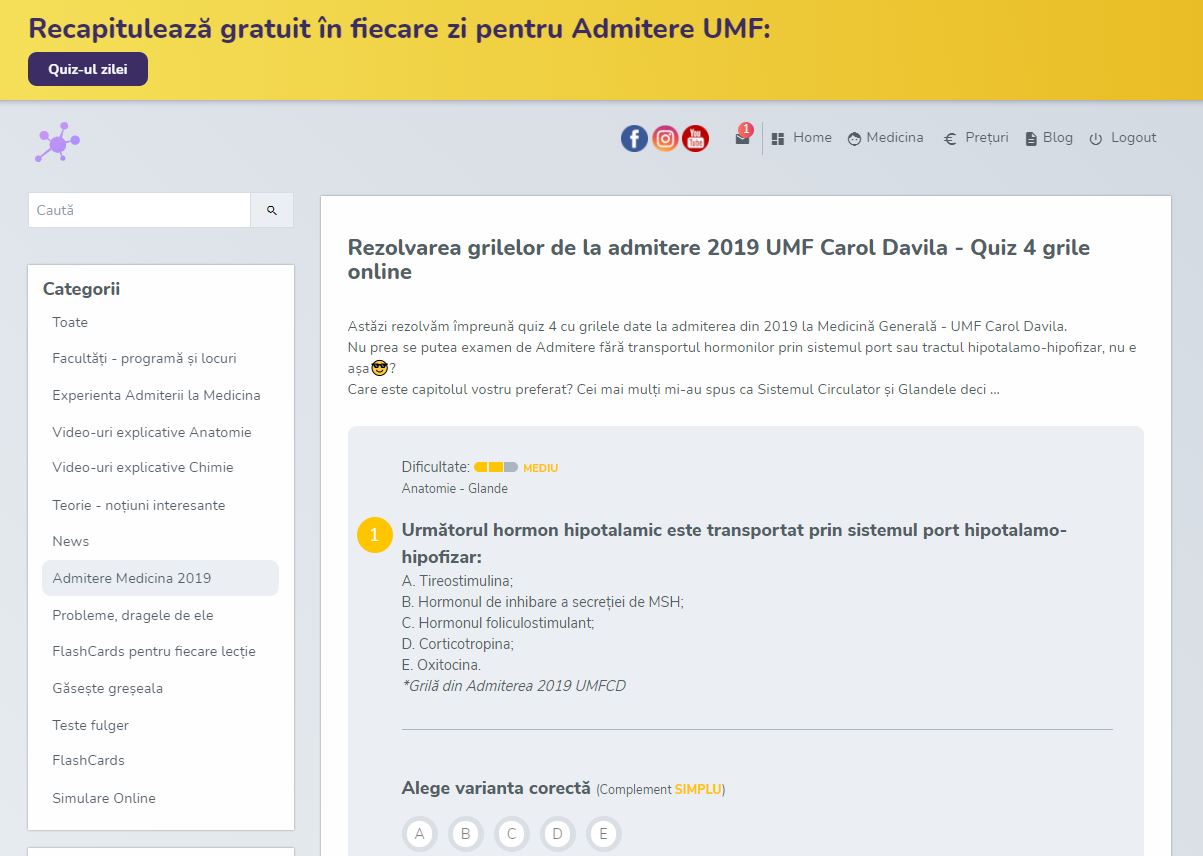Open Probleme, dragele de ele category
1203x856 pixels.
coord(133,615)
